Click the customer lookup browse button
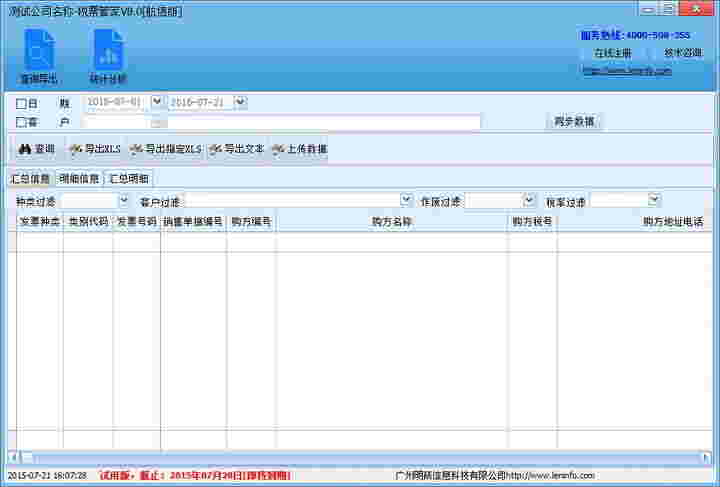 [x=157, y=123]
